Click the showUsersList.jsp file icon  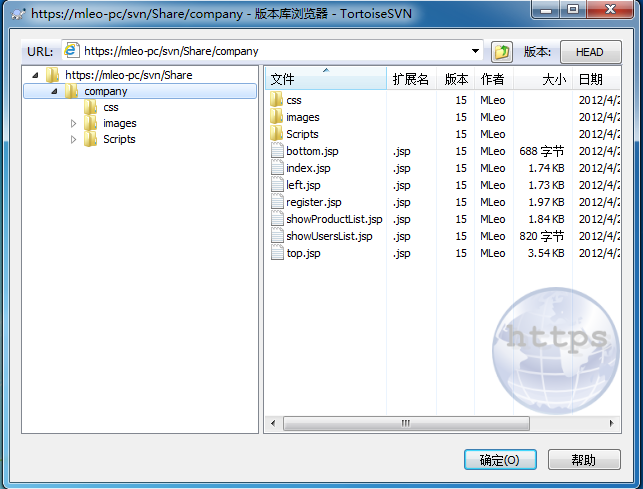tap(277, 236)
